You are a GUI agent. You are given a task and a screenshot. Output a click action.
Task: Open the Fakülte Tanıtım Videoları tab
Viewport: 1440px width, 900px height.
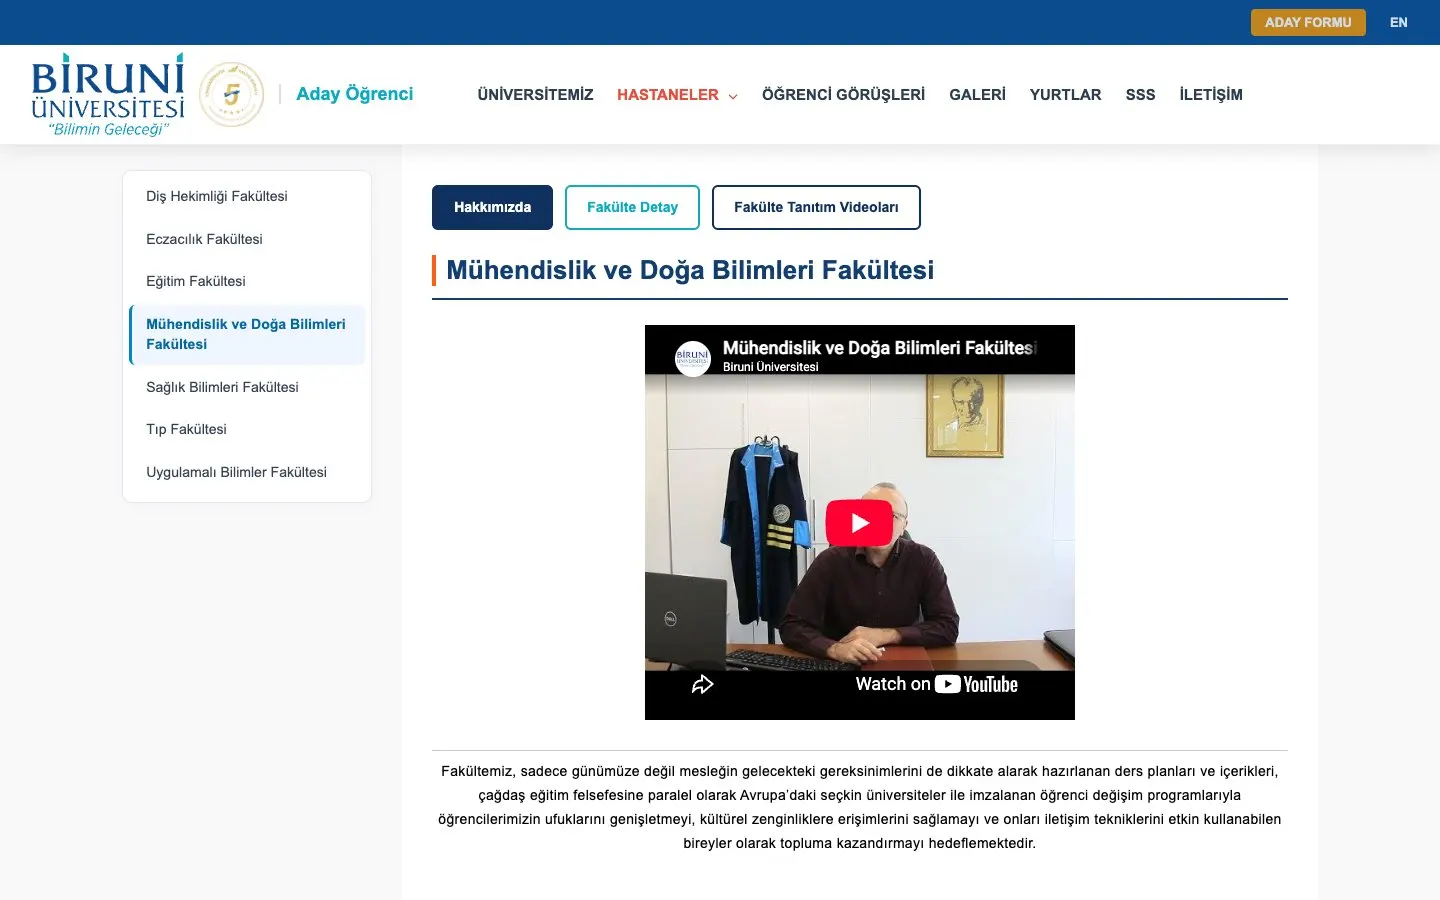click(816, 207)
